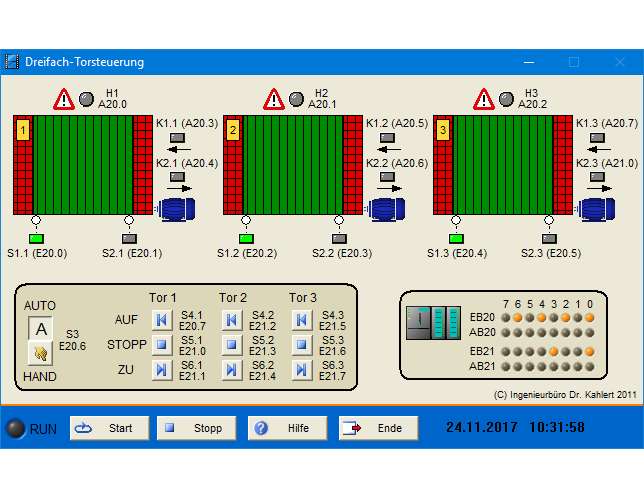Click AB20 bit 7 LED
Screen dimensions: 644x495
[x=506, y=332]
